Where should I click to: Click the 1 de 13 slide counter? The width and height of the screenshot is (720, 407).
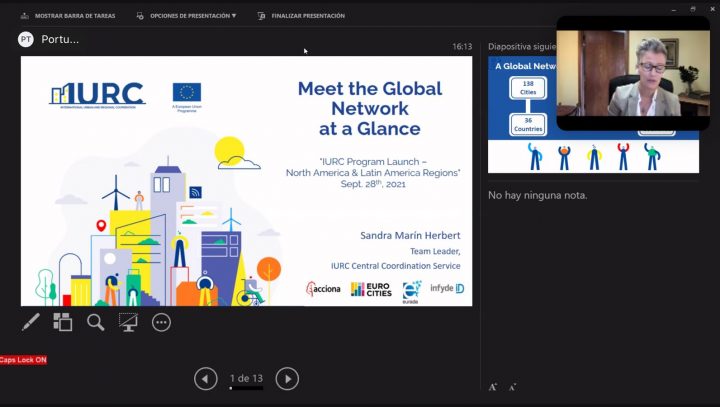tap(246, 378)
